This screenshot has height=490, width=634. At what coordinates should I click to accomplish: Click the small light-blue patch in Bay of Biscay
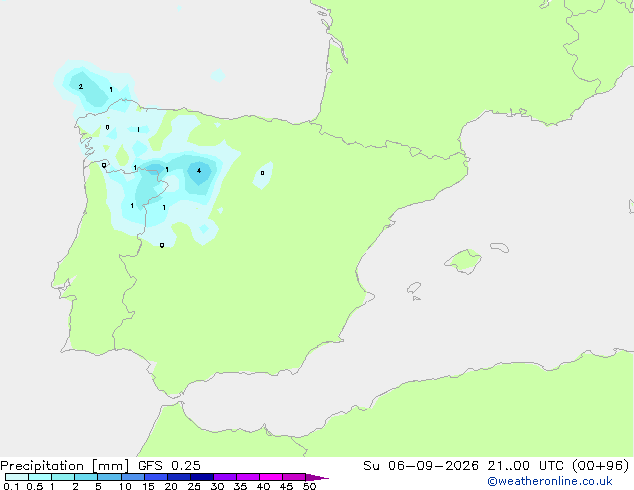click(x=218, y=75)
